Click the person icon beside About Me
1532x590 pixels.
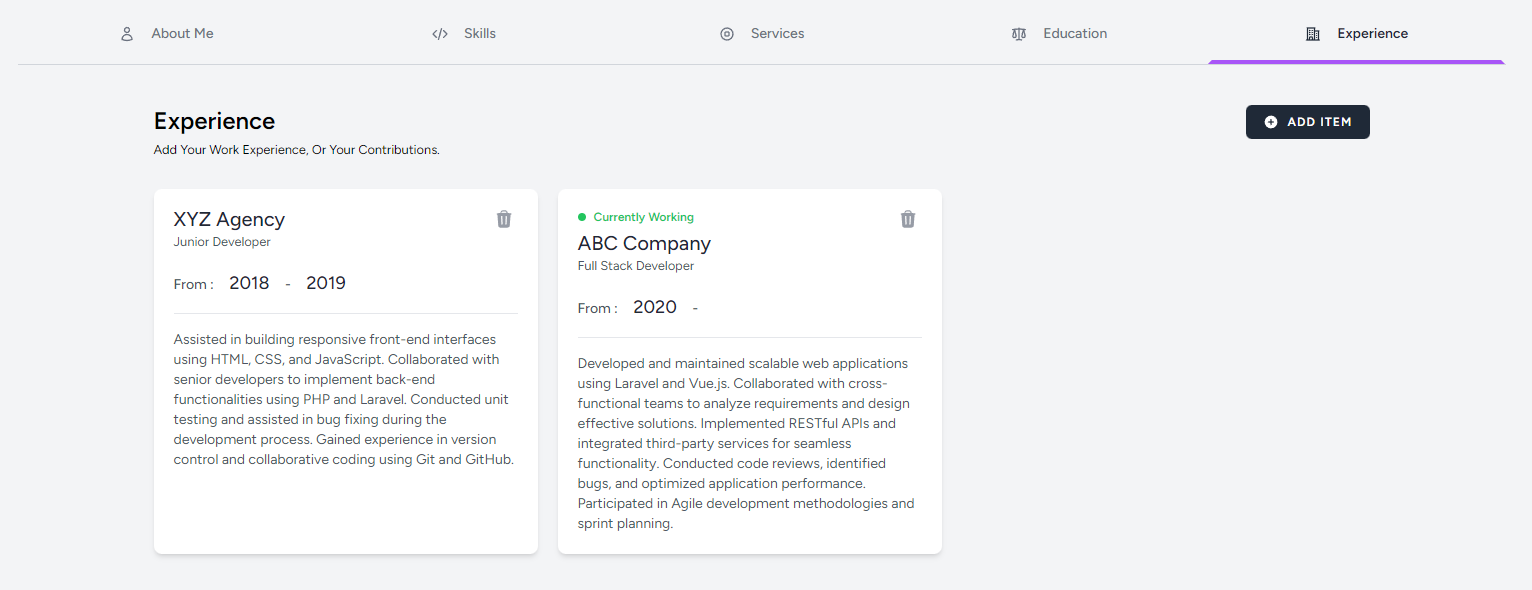coord(127,34)
